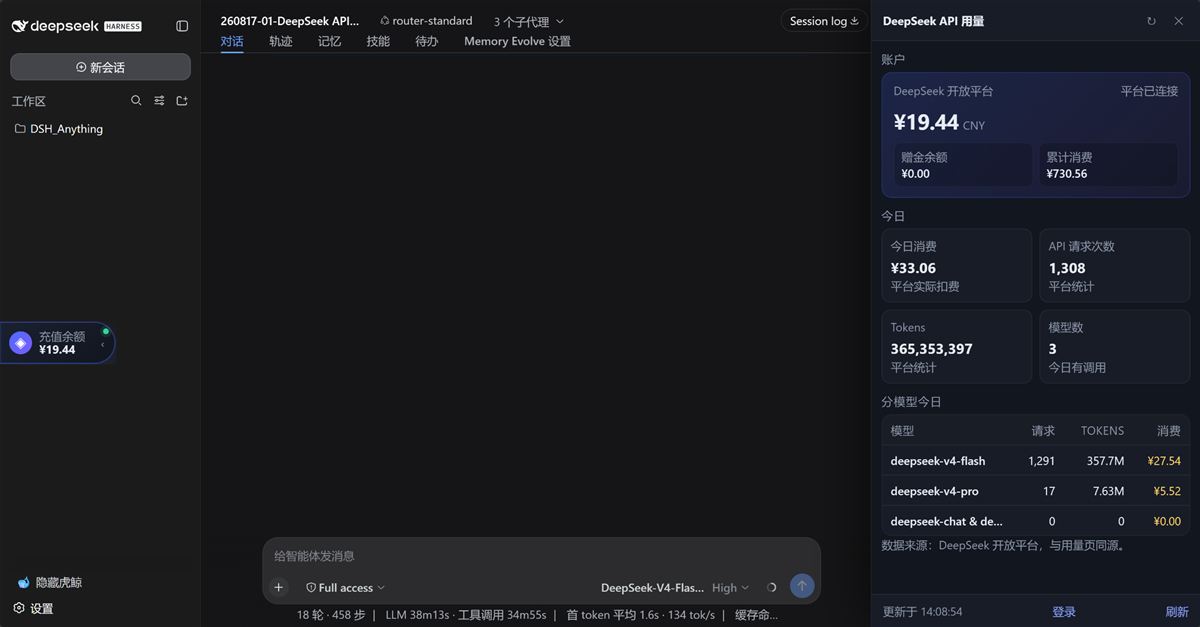Switch to the 对话 tab

232,41
